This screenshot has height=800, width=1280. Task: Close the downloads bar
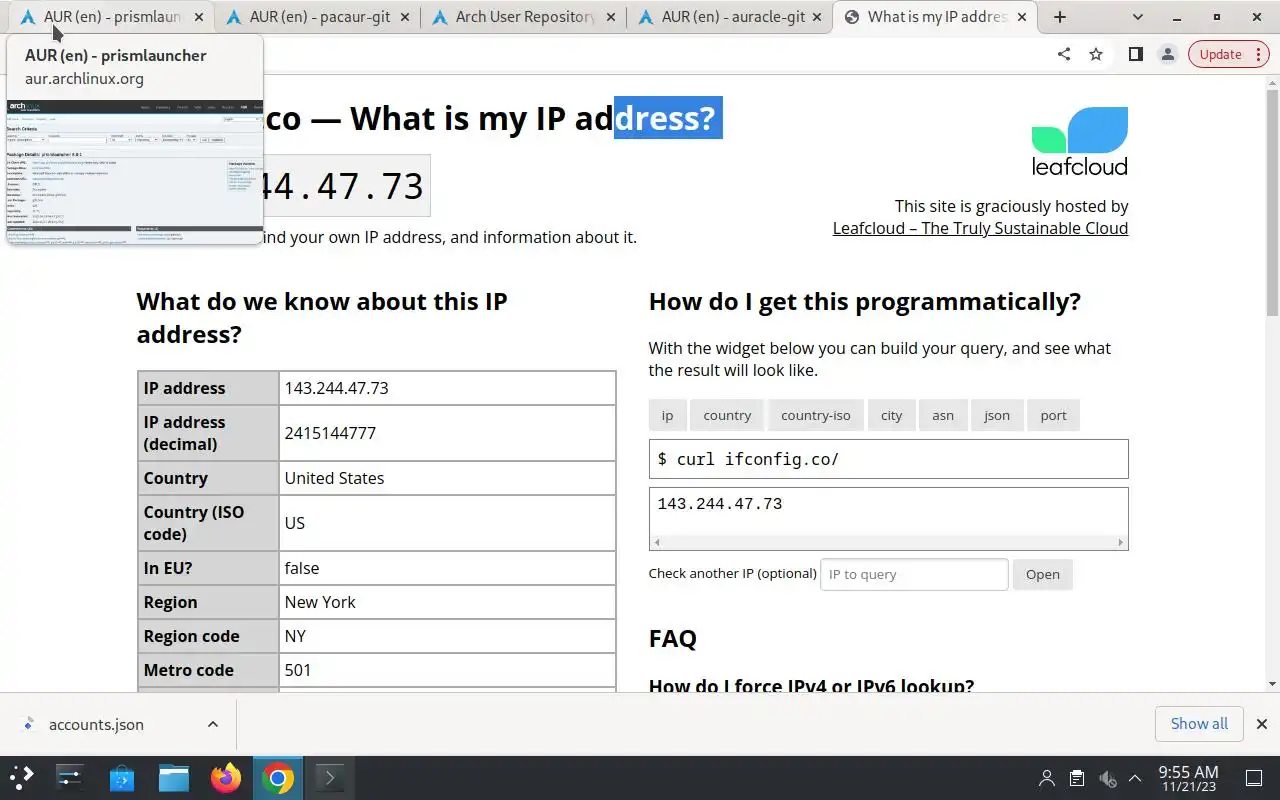pyautogui.click(x=1262, y=724)
